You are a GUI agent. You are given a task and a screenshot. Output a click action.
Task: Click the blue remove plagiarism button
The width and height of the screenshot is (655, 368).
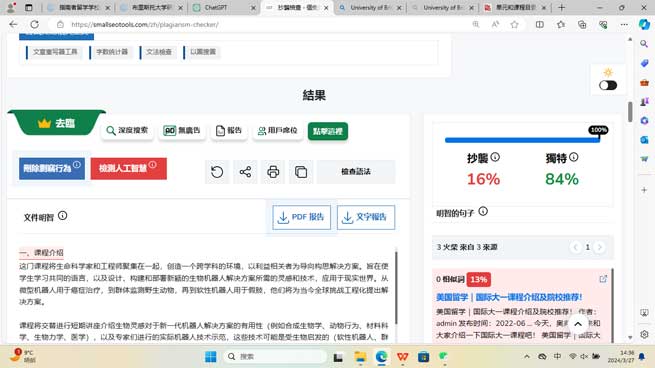click(x=52, y=168)
